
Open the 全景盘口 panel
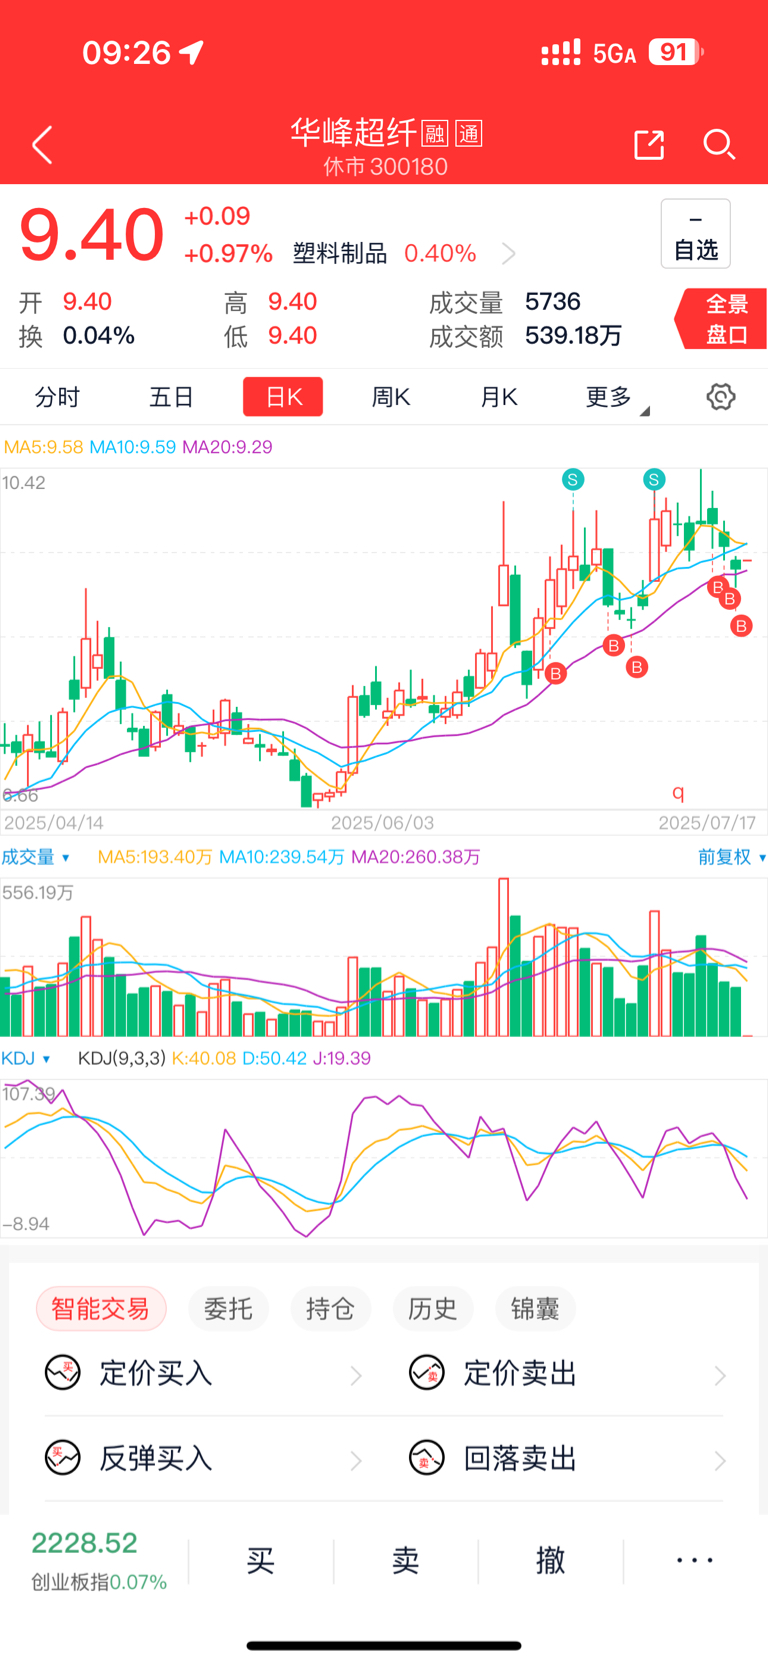click(x=722, y=319)
